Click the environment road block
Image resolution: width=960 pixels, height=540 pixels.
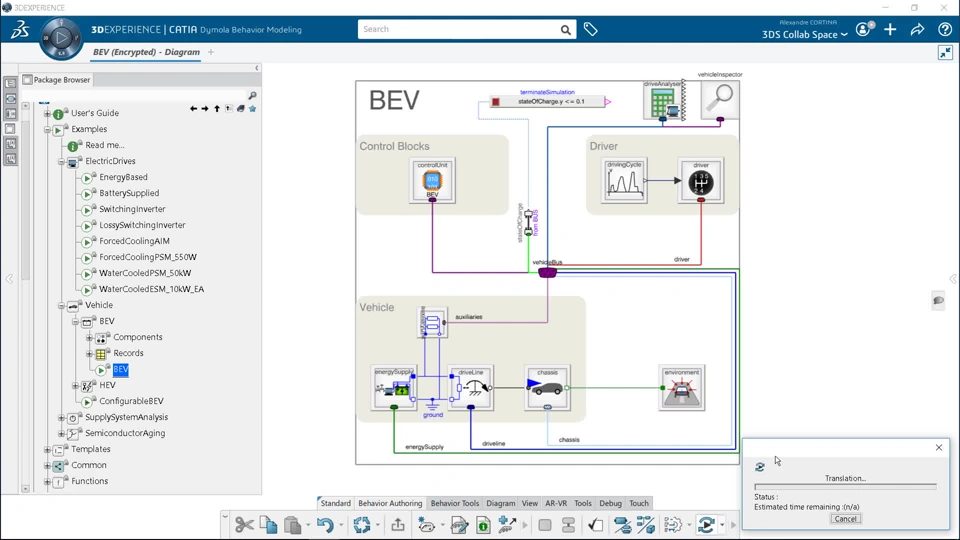[681, 388]
